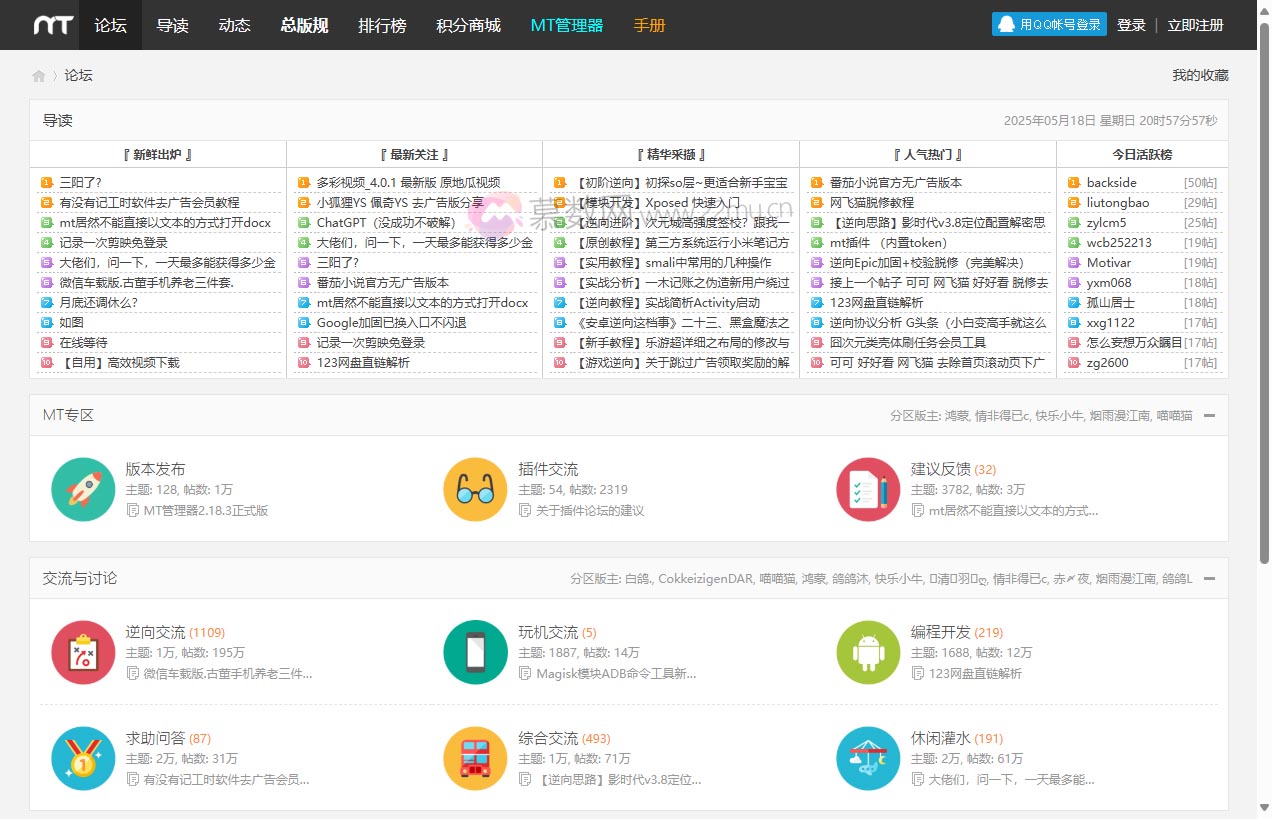
Task: Open the checklist 建议反馈 forum icon
Action: coord(868,490)
